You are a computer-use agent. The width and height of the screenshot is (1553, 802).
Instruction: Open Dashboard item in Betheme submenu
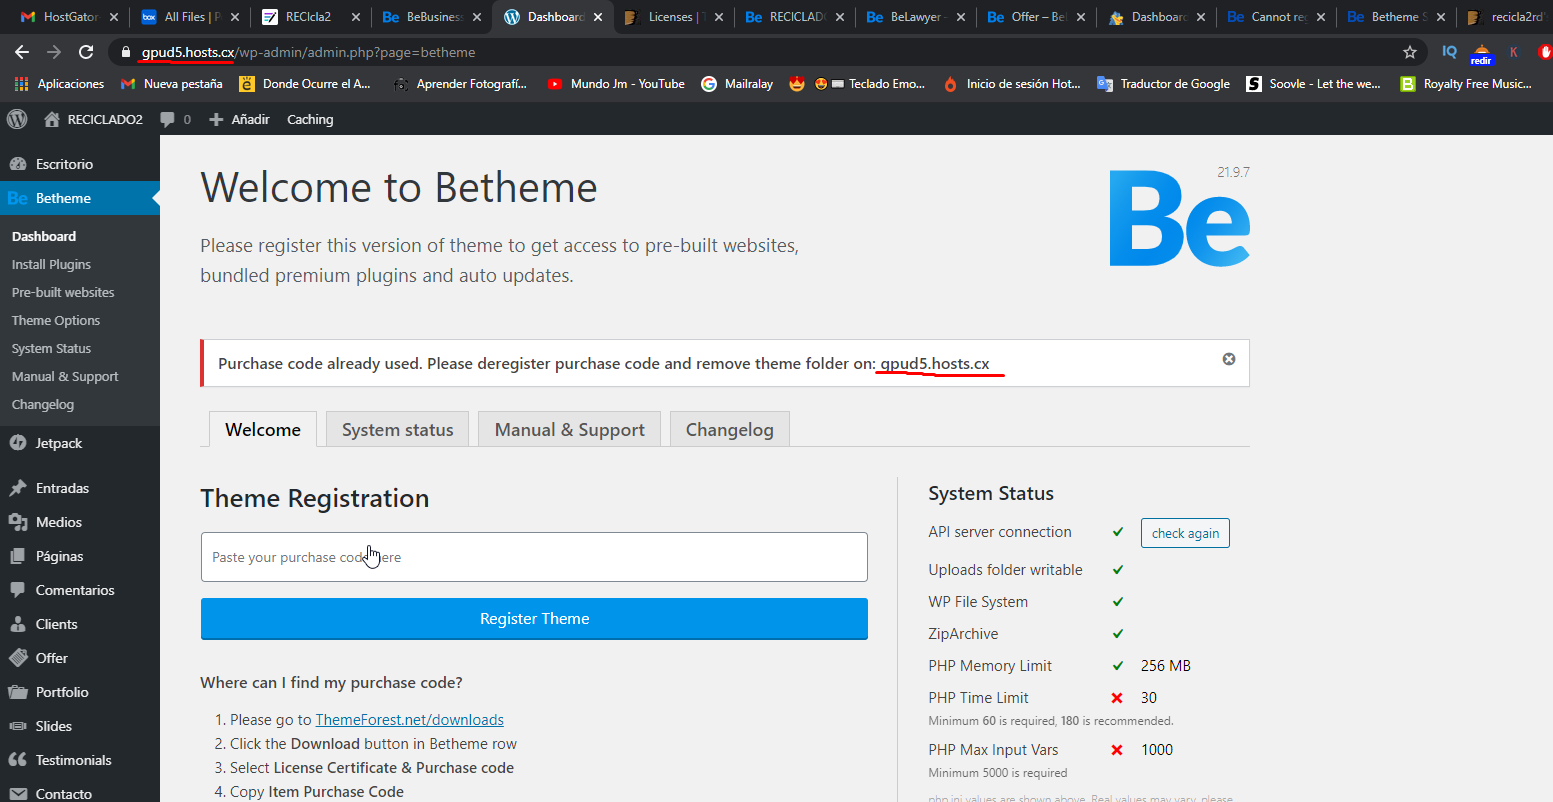coord(44,236)
